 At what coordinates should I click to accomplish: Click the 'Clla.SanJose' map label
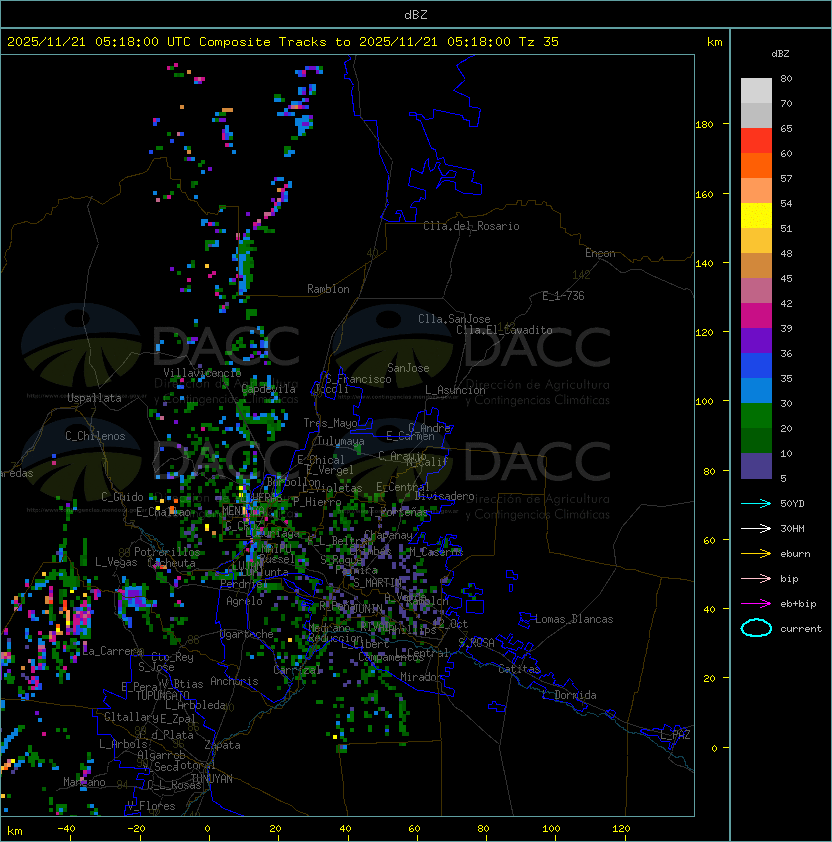(x=454, y=319)
